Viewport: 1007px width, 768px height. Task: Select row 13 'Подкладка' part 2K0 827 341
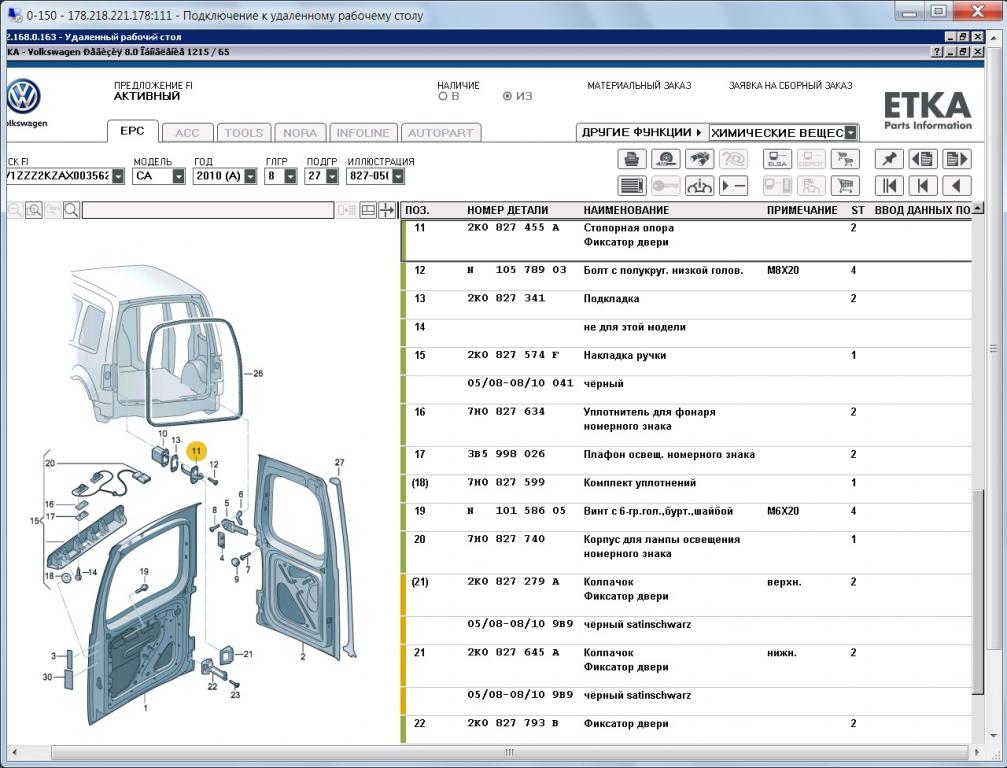(x=686, y=304)
